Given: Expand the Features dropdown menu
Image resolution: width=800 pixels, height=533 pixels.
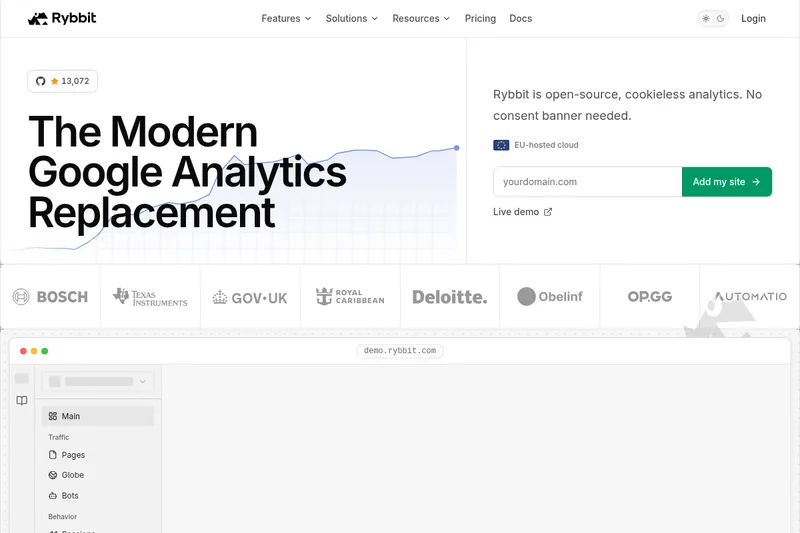Looking at the screenshot, I should point(286,18).
